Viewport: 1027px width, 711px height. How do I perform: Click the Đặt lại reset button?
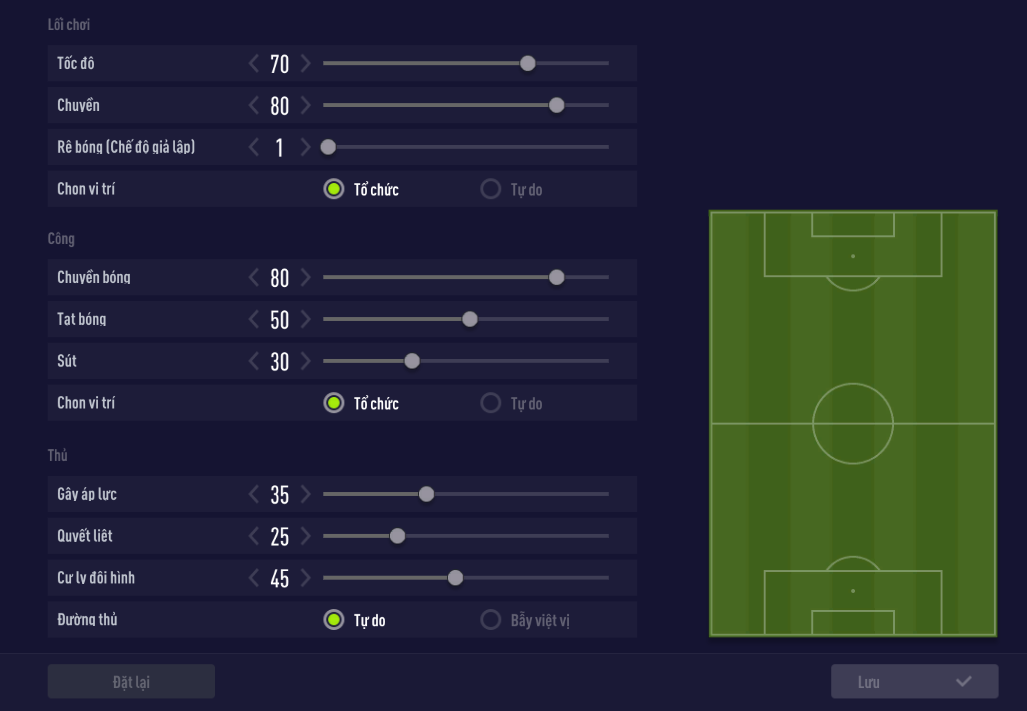(x=131, y=682)
